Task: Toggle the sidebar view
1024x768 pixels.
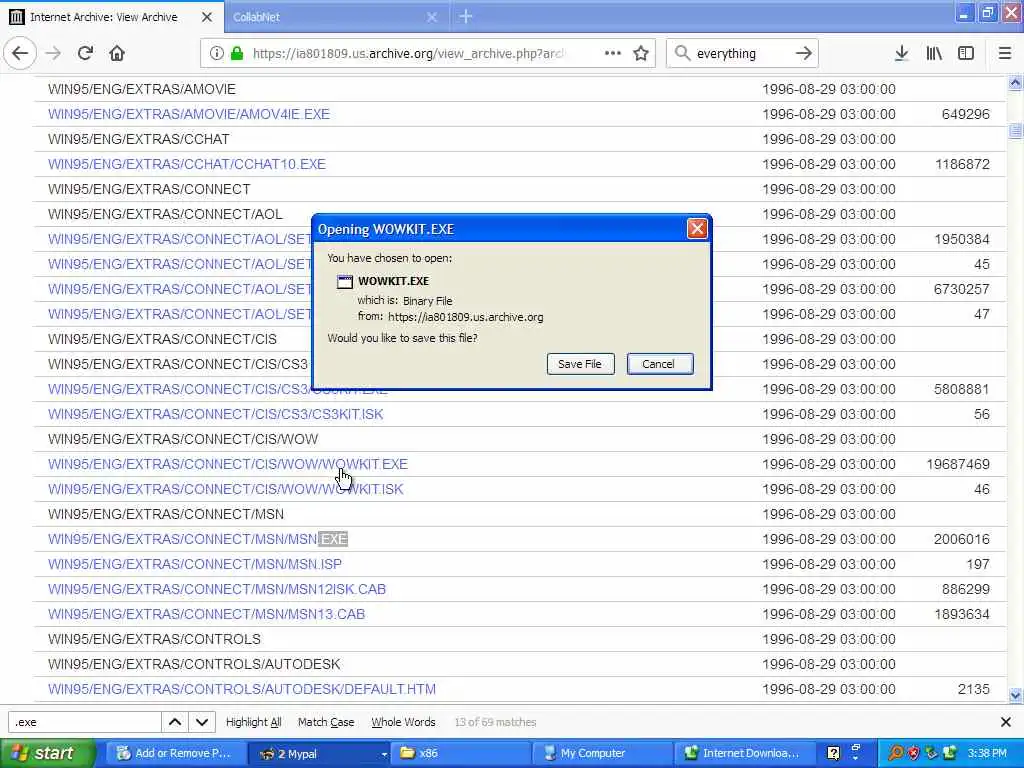Action: [x=966, y=54]
